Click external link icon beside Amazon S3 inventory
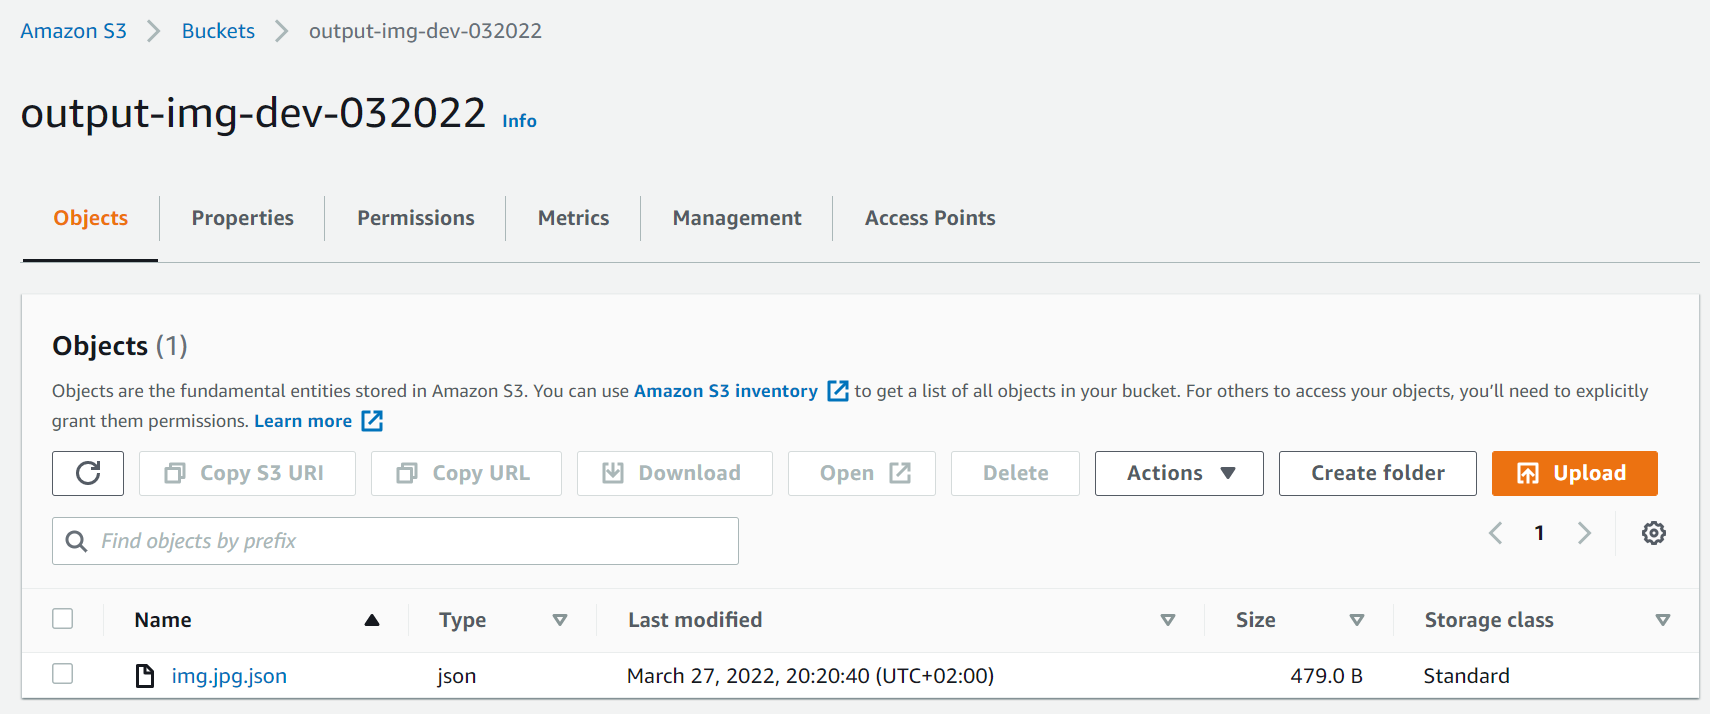 [x=838, y=391]
